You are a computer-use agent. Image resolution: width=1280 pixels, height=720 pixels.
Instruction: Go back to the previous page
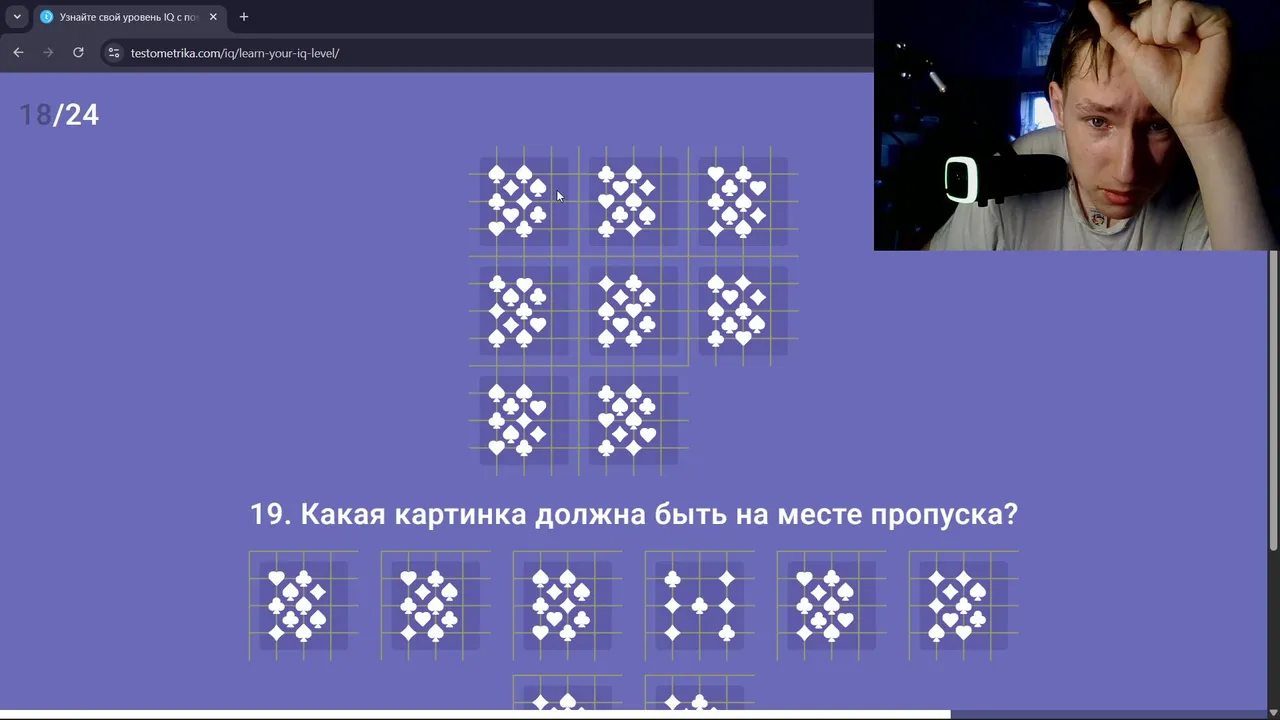(x=18, y=53)
